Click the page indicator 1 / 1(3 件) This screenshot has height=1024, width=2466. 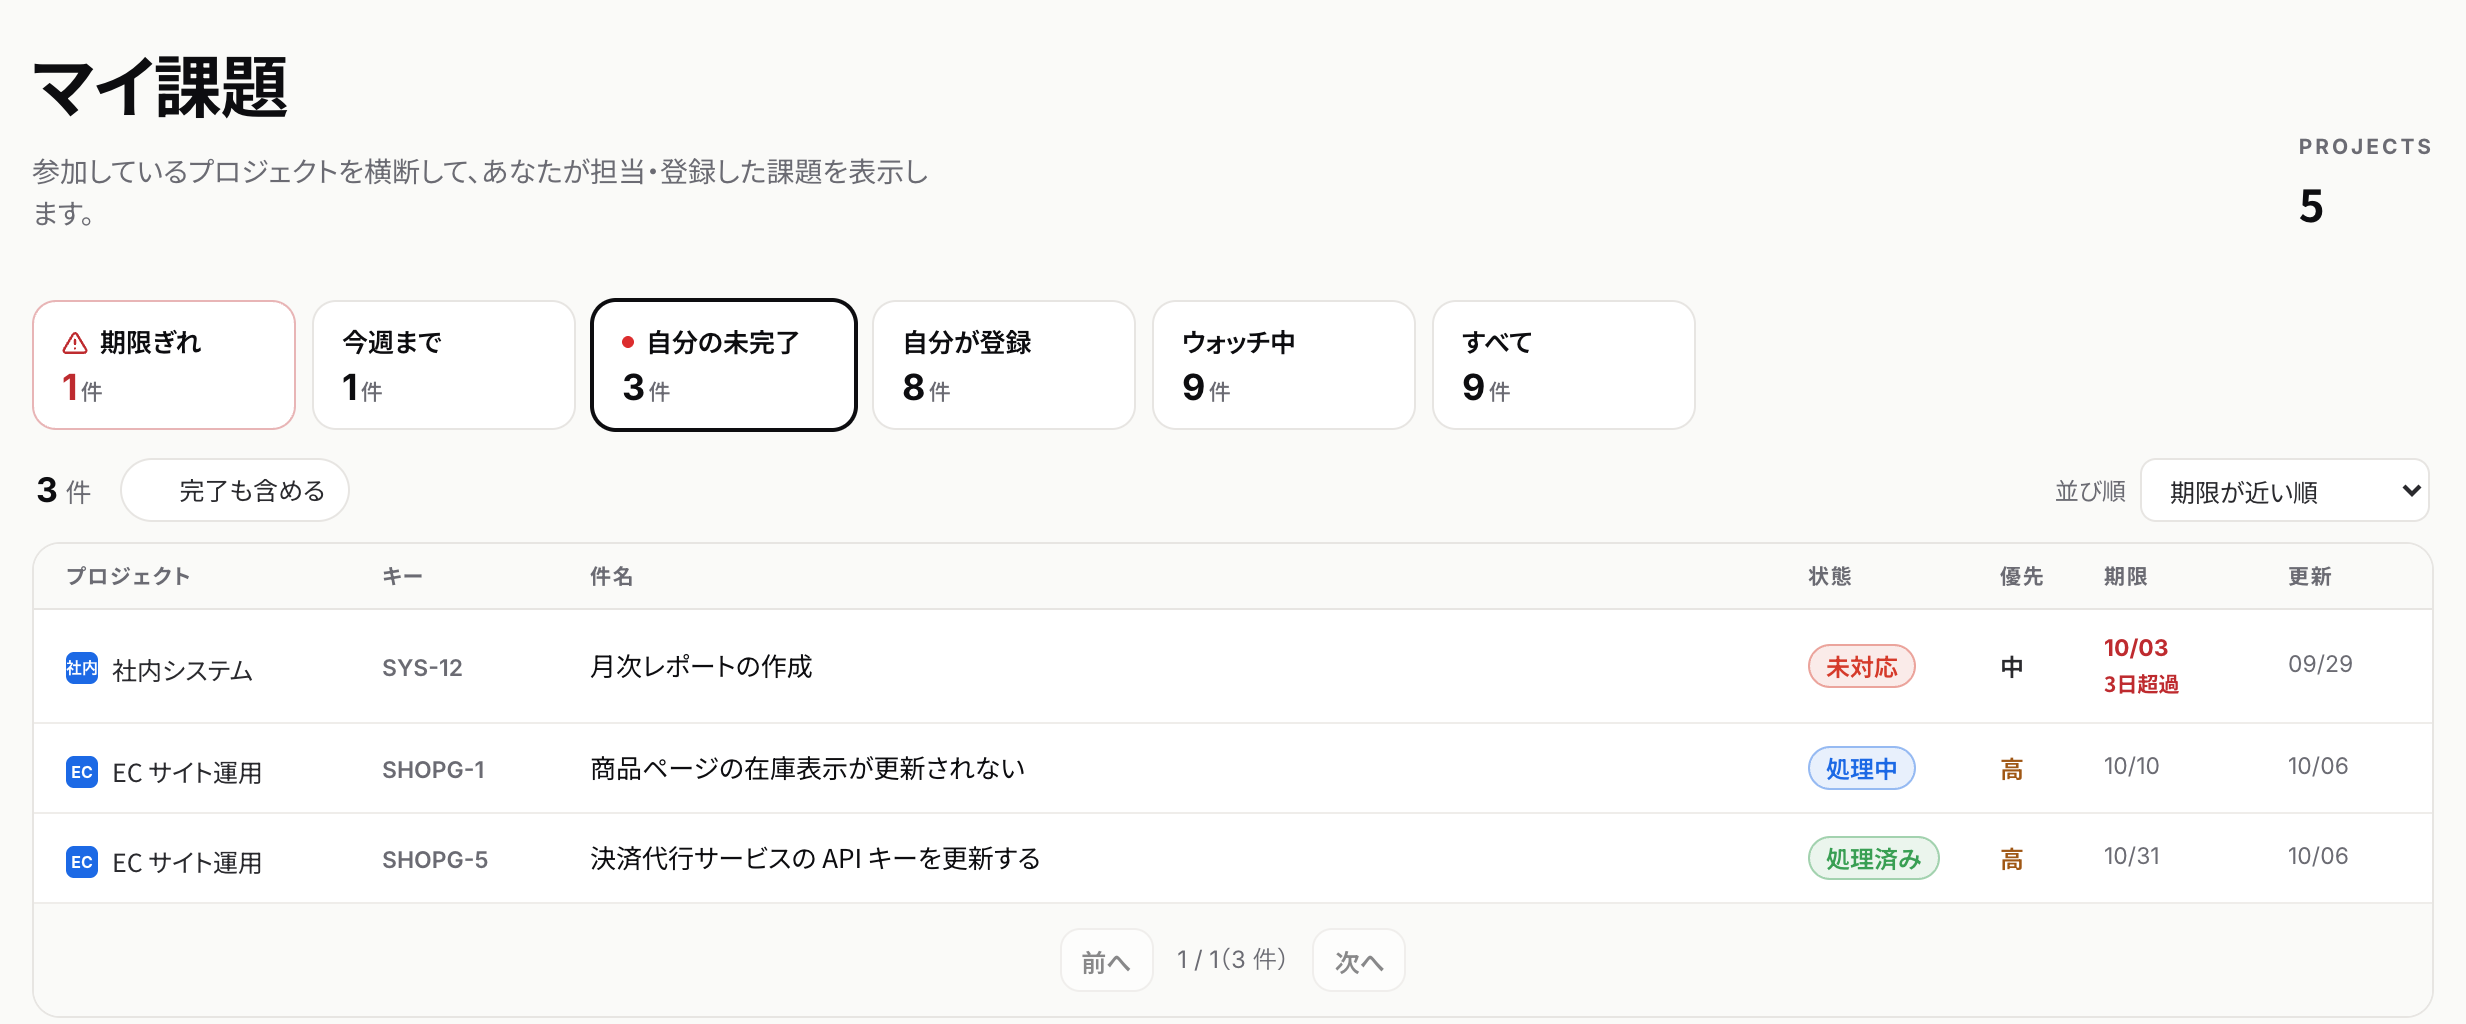pos(1231,960)
